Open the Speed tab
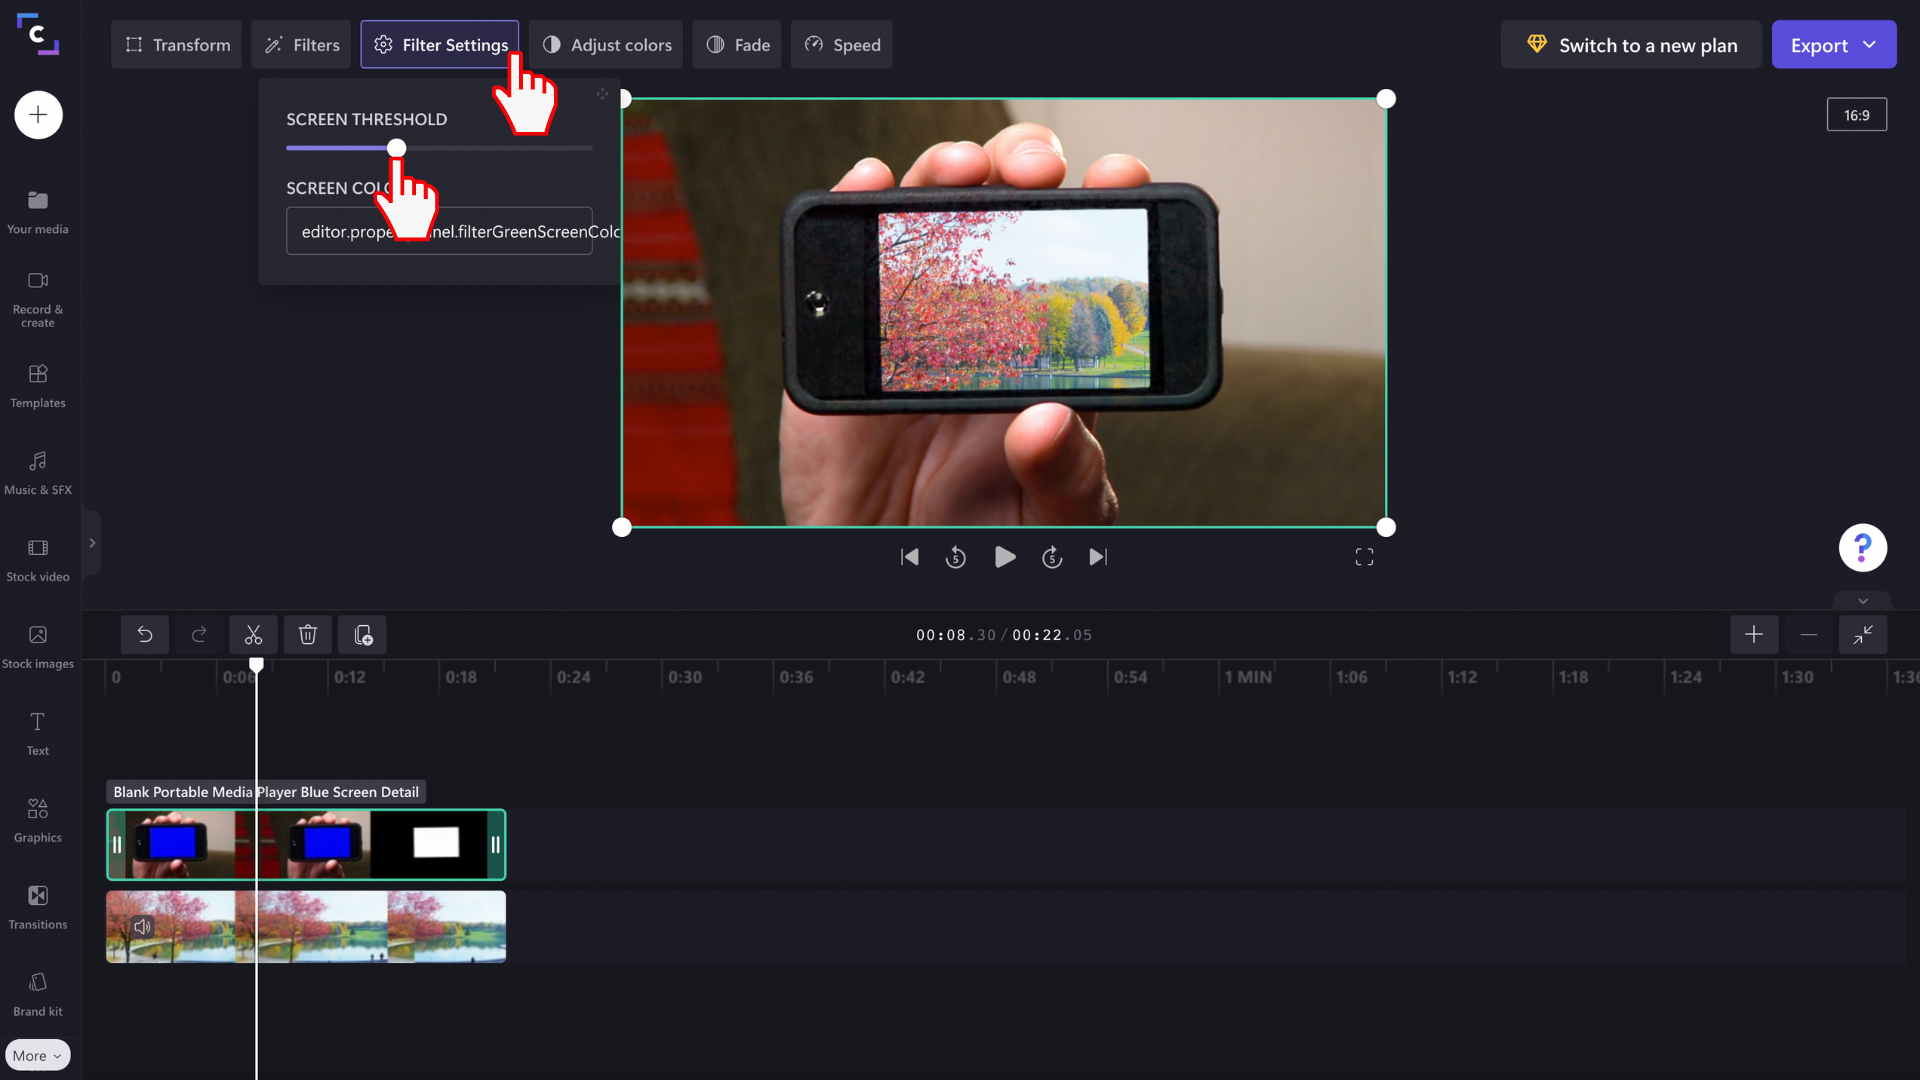Viewport: 1920px width, 1080px height. tap(841, 44)
